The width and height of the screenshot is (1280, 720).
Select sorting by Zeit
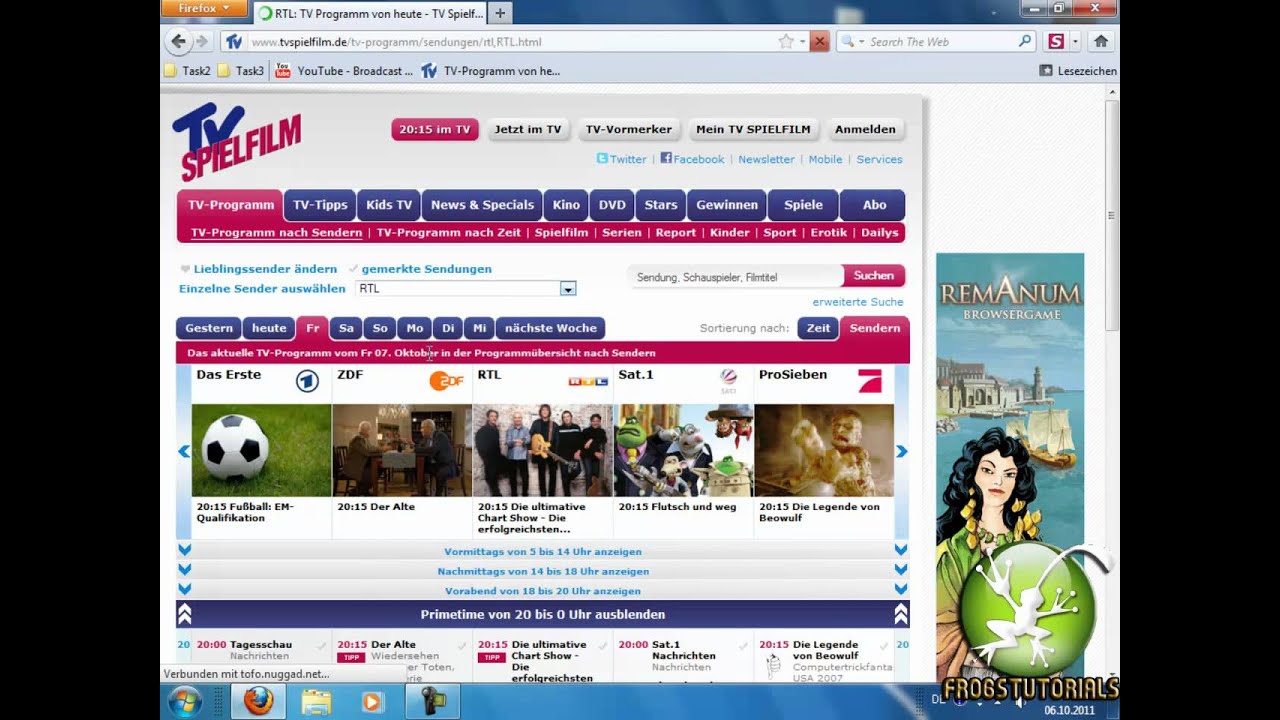click(x=818, y=328)
